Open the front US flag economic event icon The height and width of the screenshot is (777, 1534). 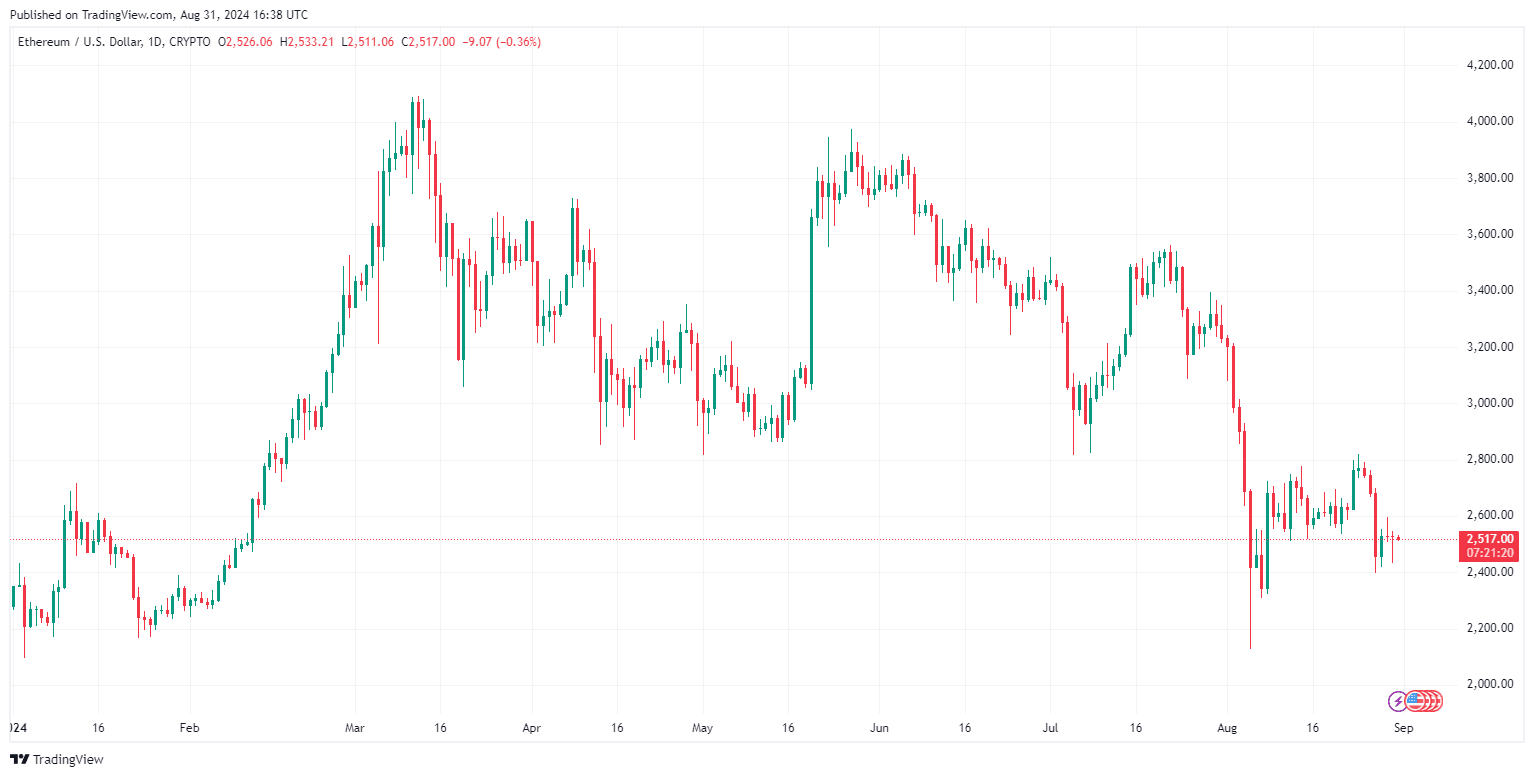[1414, 701]
